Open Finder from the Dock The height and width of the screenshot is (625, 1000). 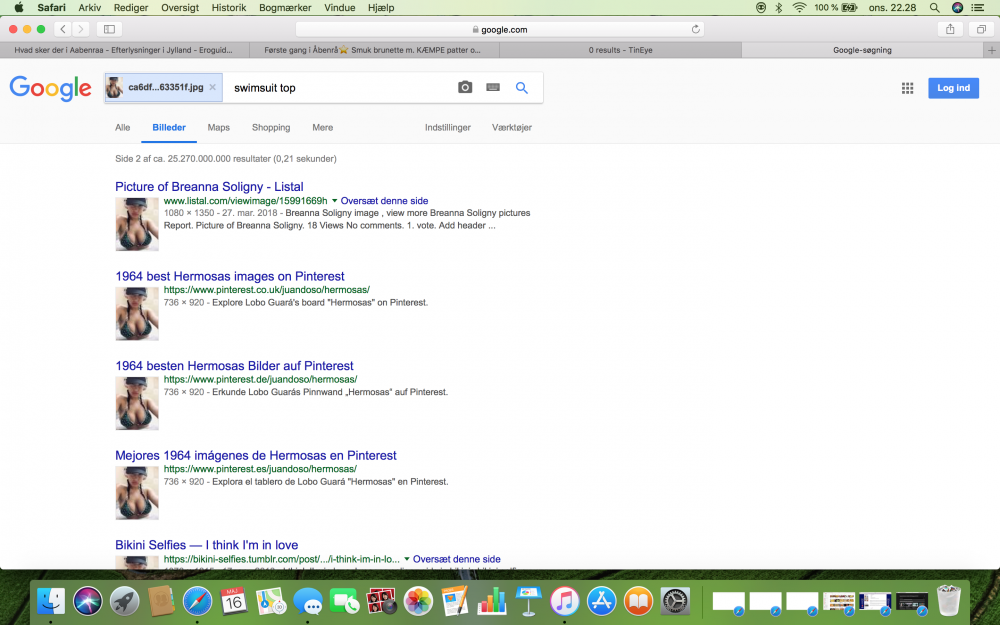51,600
